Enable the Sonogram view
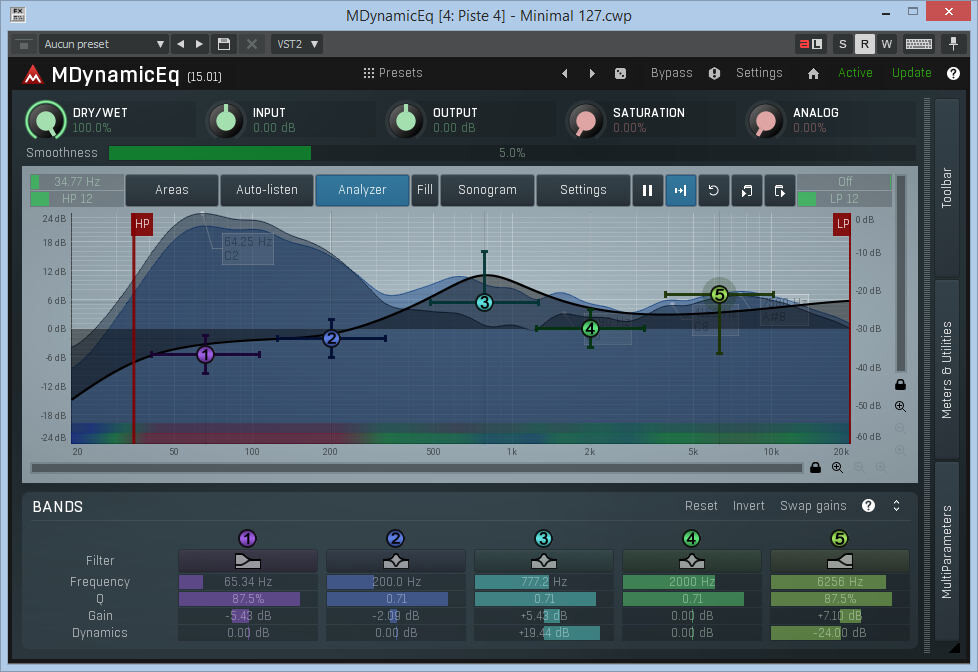978x672 pixels. tap(487, 190)
